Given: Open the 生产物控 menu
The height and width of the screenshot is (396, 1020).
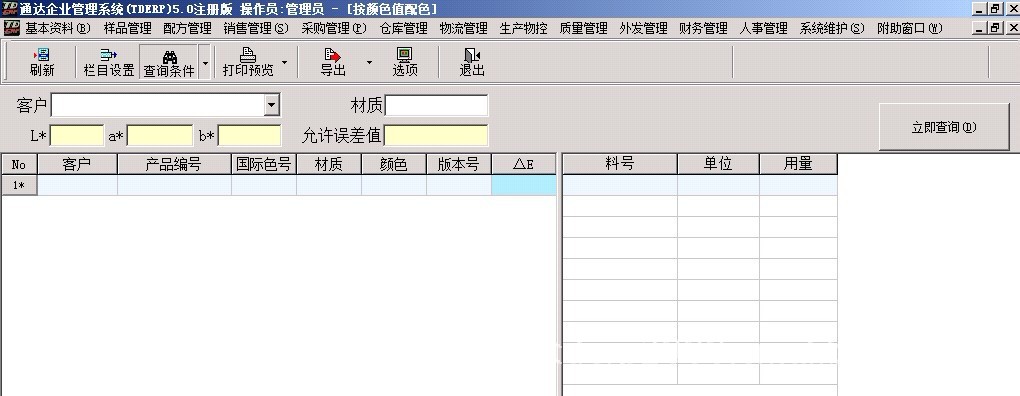Looking at the screenshot, I should (524, 29).
